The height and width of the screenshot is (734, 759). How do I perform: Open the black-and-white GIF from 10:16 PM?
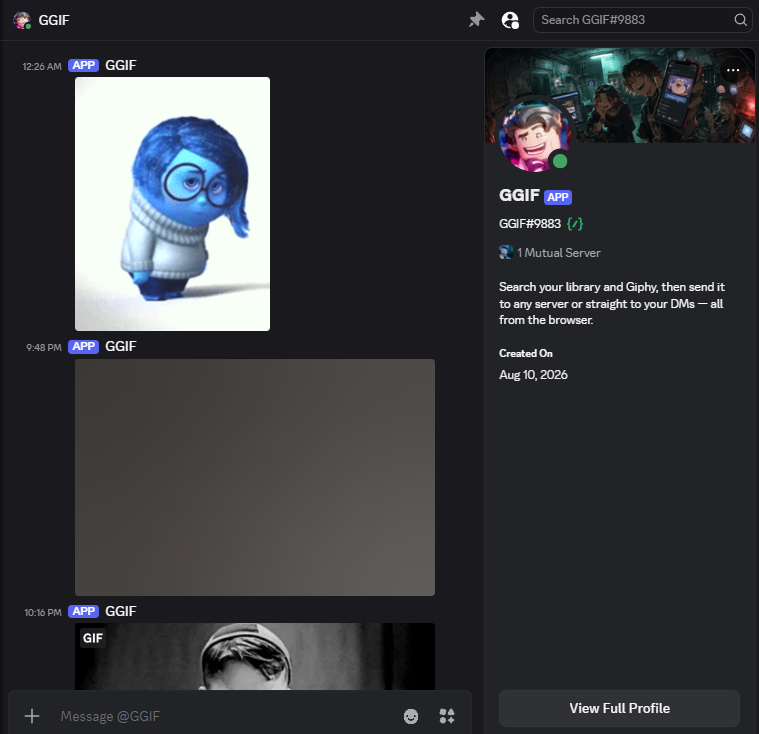pos(255,656)
